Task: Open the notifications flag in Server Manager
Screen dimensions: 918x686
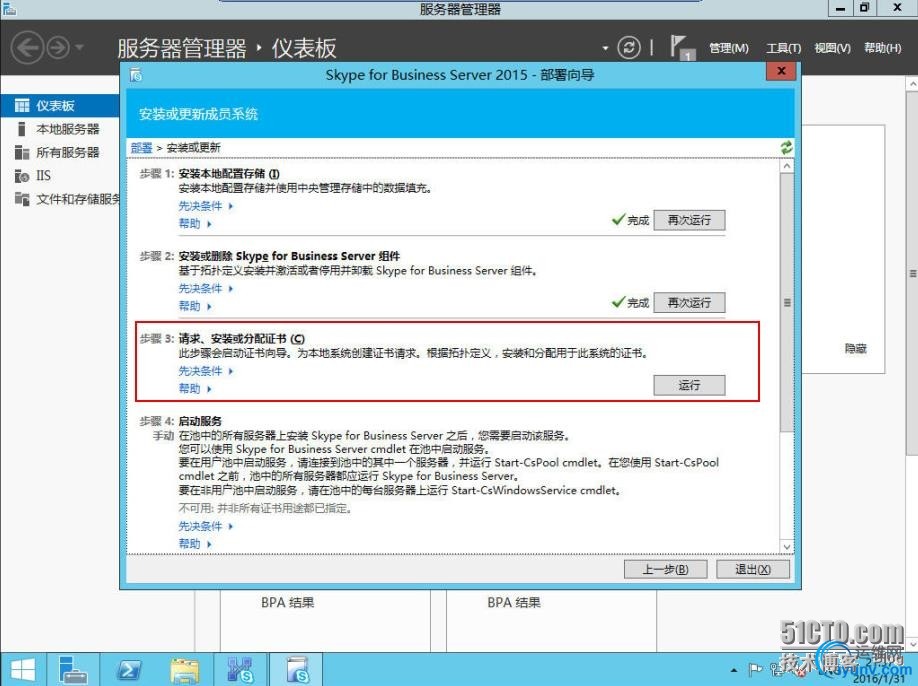Action: [681, 47]
